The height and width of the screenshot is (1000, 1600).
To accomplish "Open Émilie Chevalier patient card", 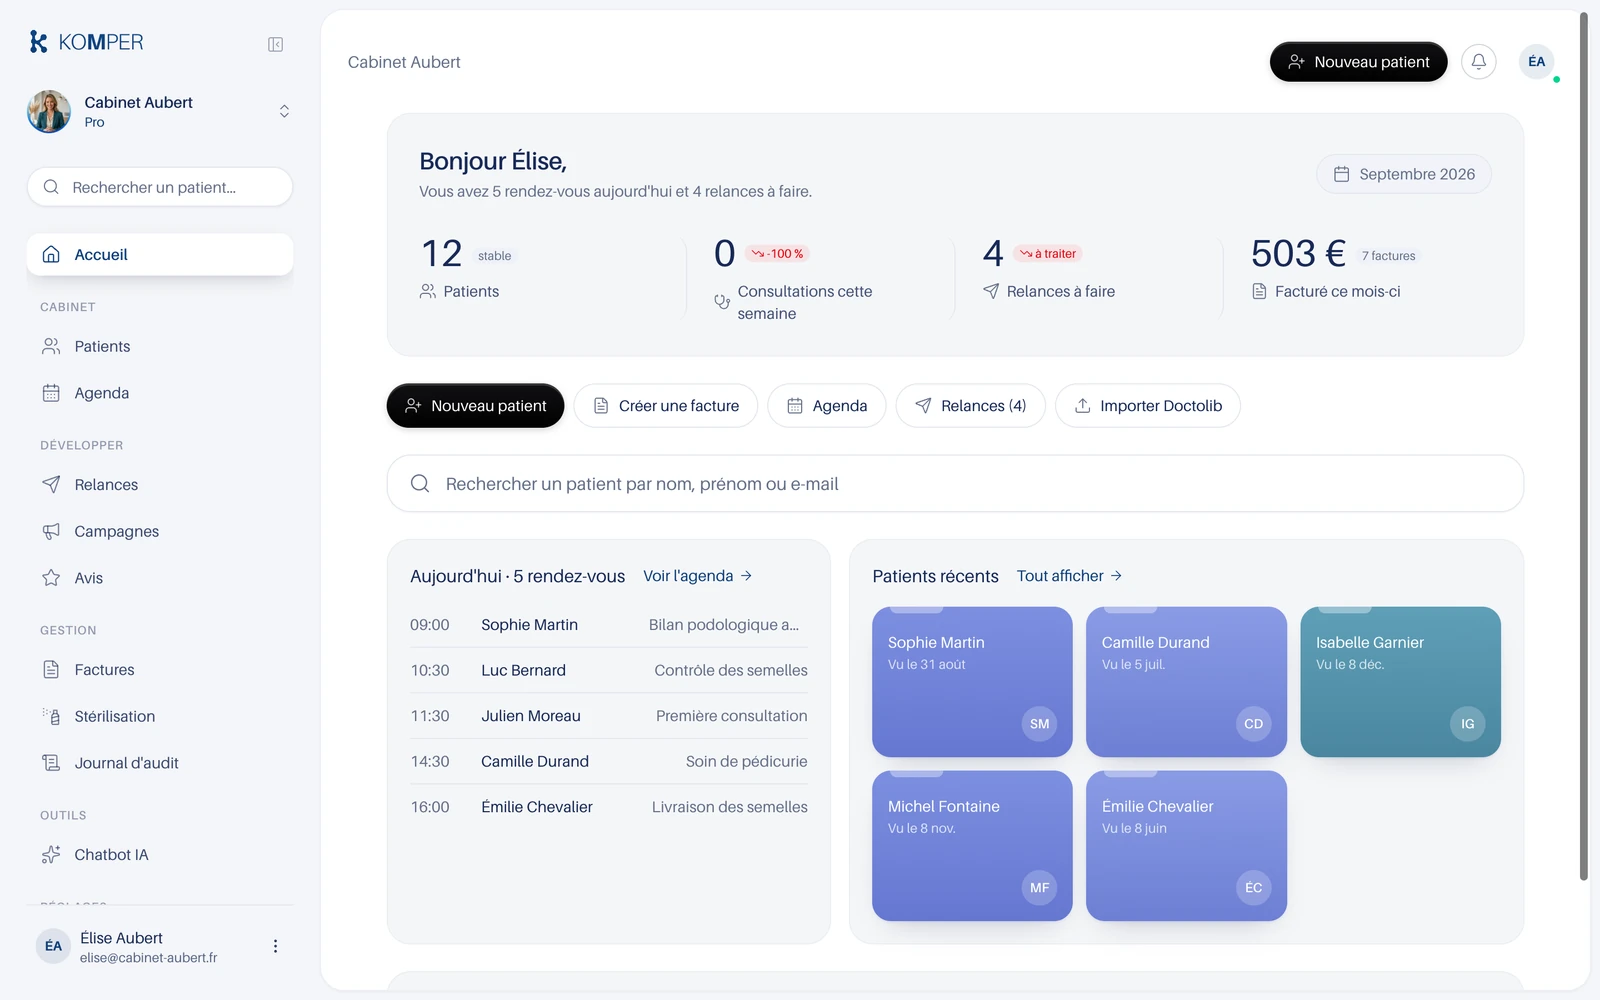I will [1186, 846].
